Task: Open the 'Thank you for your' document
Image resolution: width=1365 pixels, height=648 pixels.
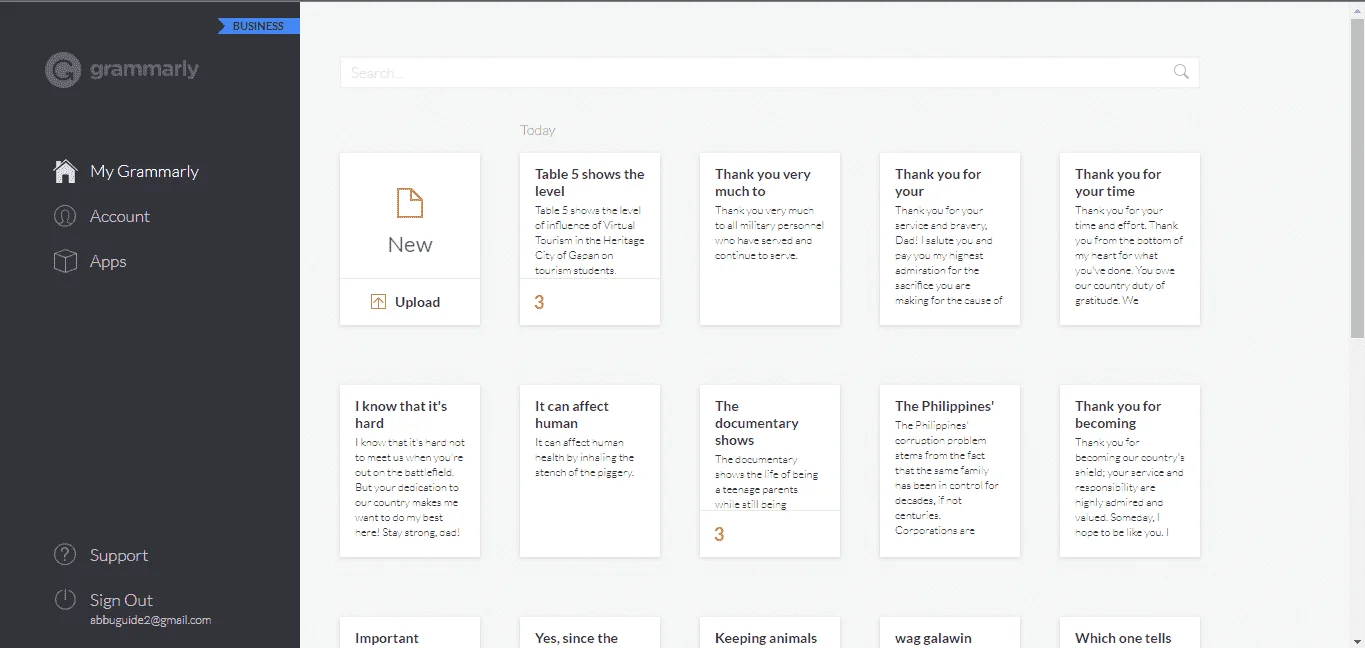Action: click(x=950, y=239)
